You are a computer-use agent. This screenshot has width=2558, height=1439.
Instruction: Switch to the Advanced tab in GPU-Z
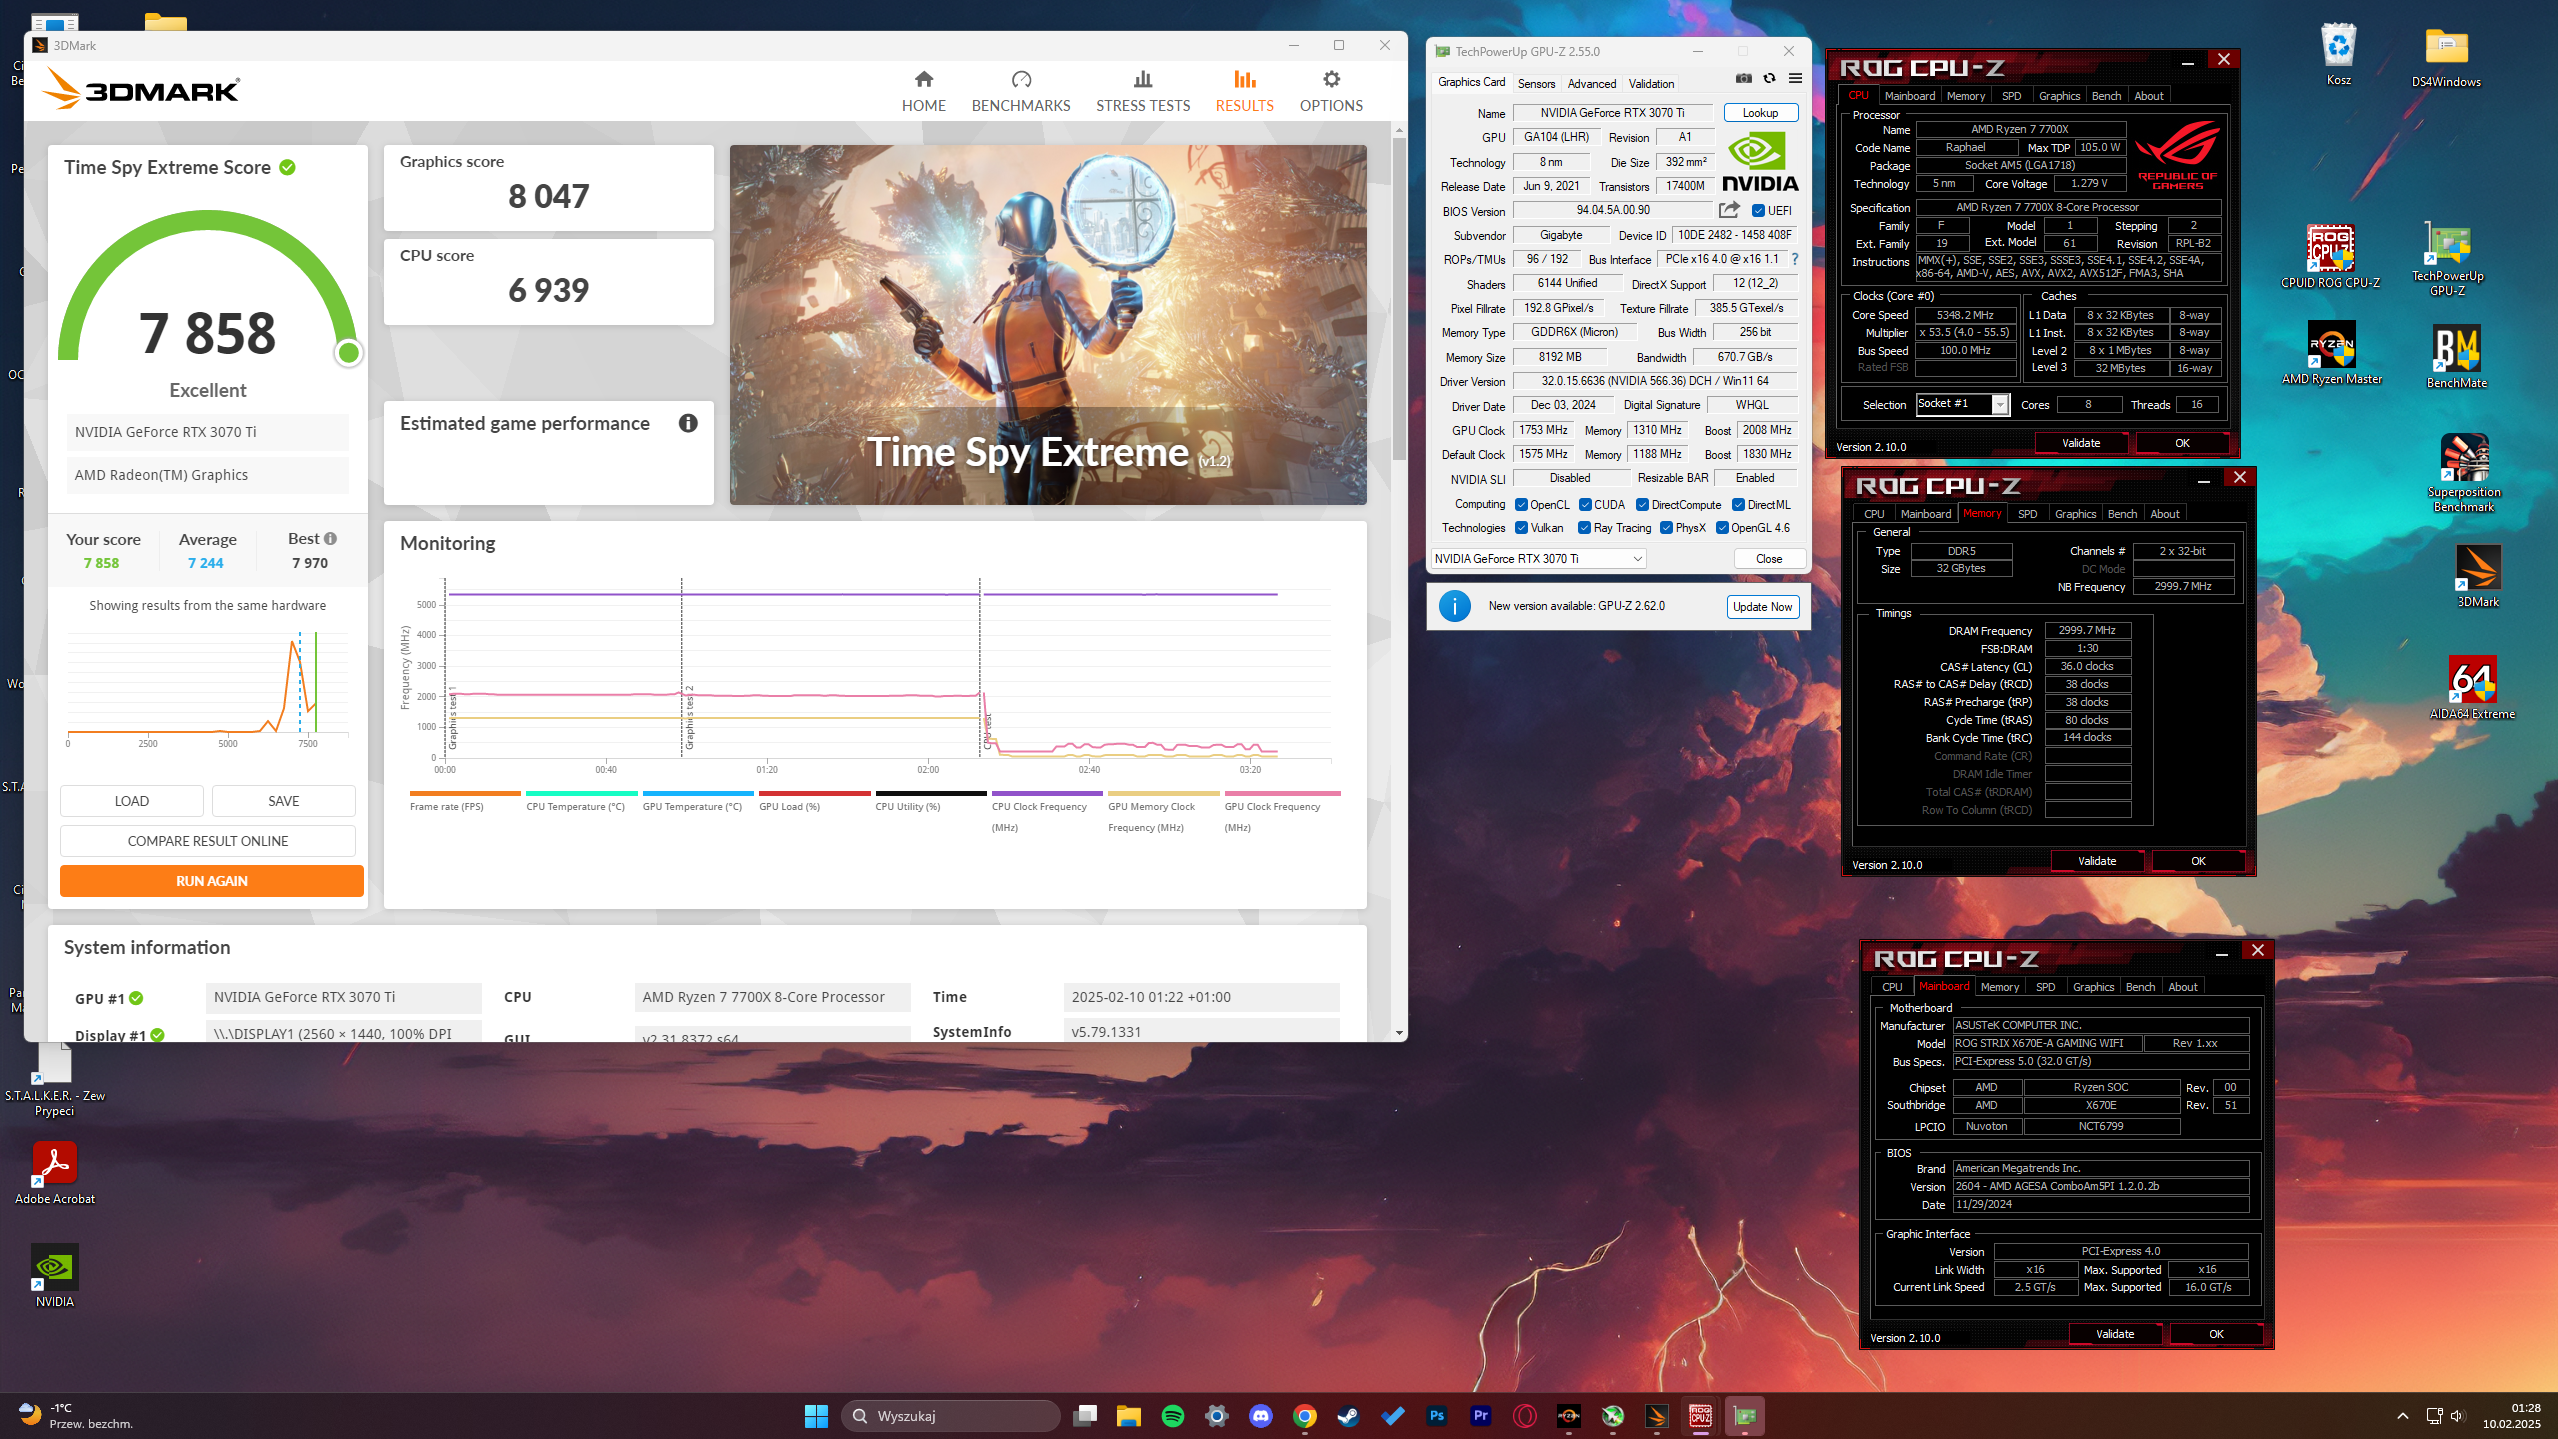tap(1591, 84)
